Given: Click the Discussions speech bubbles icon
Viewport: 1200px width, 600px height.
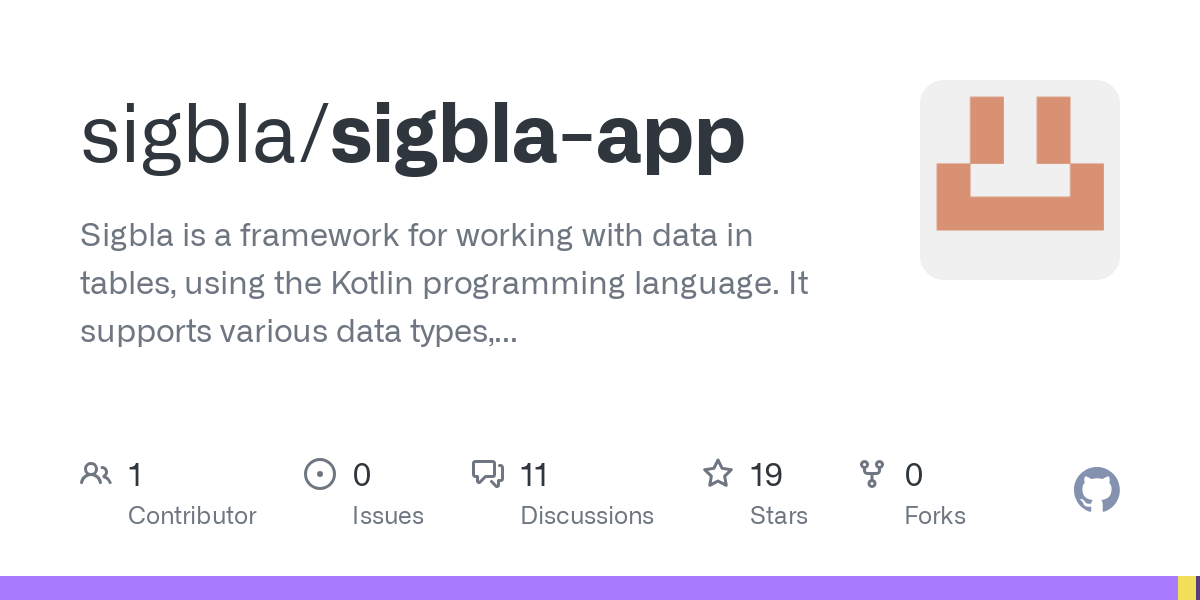Looking at the screenshot, I should click(x=488, y=473).
